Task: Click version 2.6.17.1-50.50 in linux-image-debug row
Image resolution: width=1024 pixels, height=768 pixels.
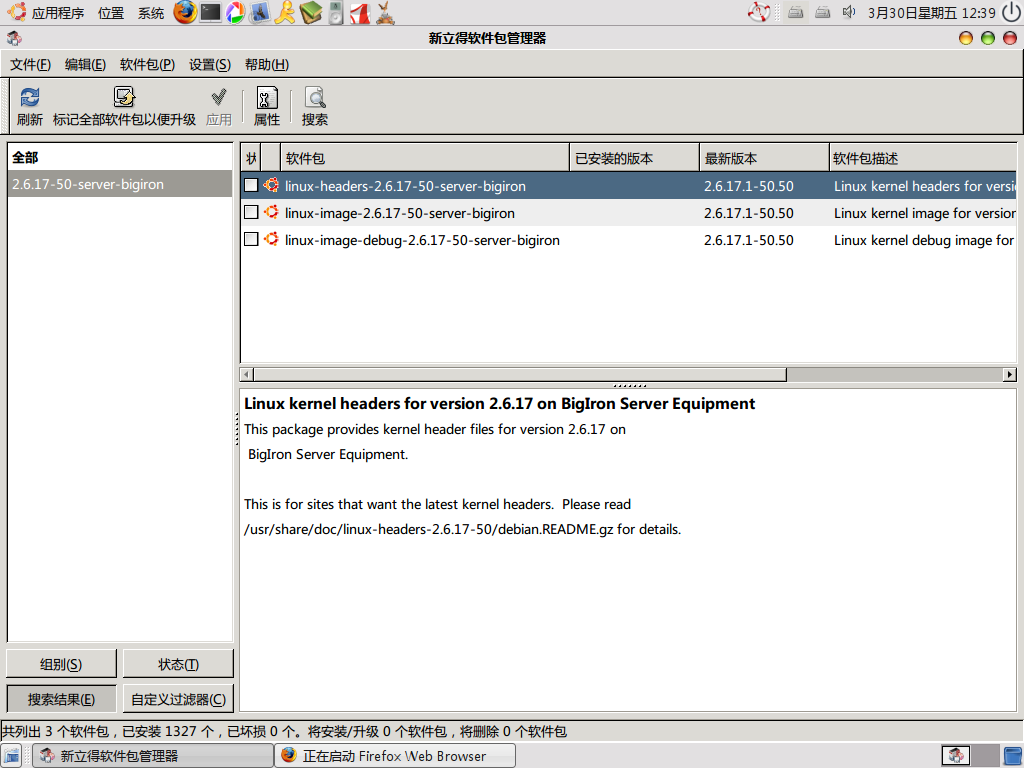Action: (x=748, y=240)
